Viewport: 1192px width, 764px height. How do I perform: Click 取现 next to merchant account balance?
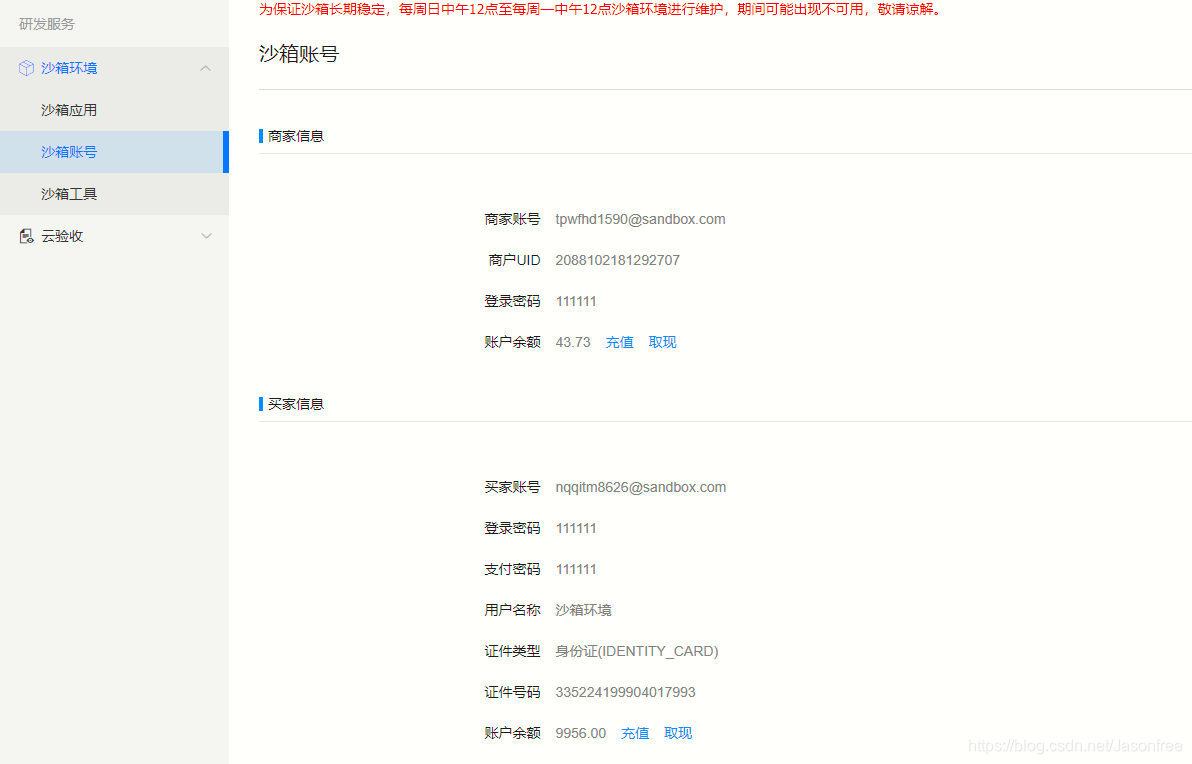(662, 341)
